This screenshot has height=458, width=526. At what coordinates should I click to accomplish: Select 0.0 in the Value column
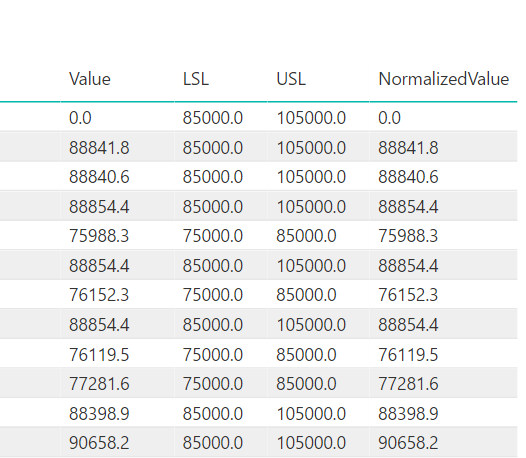click(80, 118)
